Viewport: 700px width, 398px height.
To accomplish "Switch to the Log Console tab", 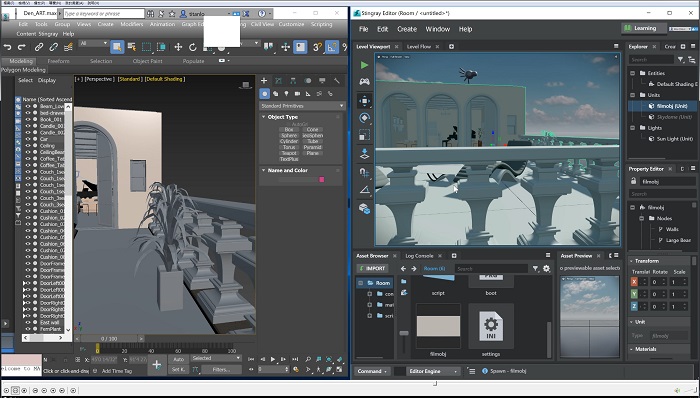I will (x=419, y=256).
